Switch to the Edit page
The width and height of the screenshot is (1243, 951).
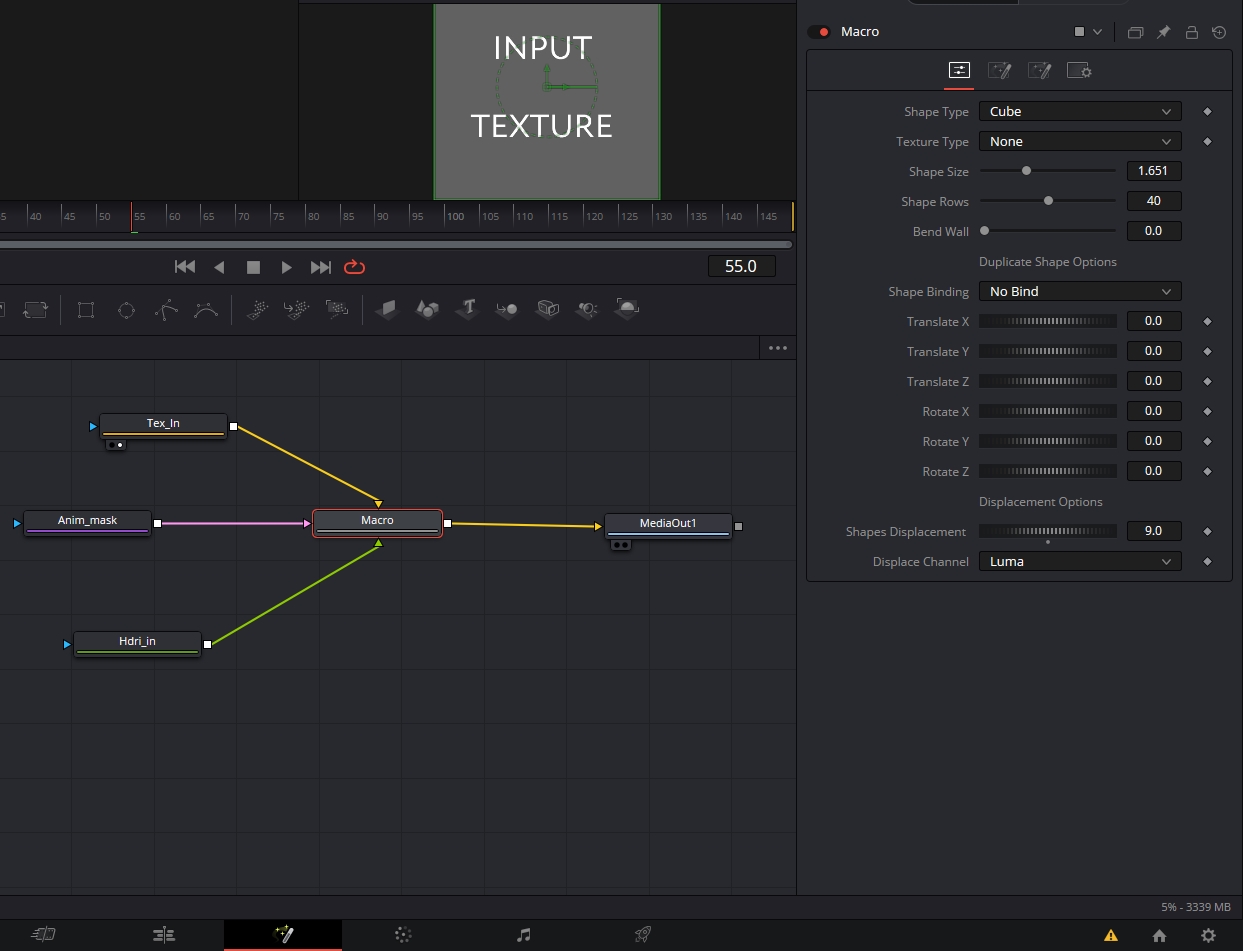[x=163, y=935]
